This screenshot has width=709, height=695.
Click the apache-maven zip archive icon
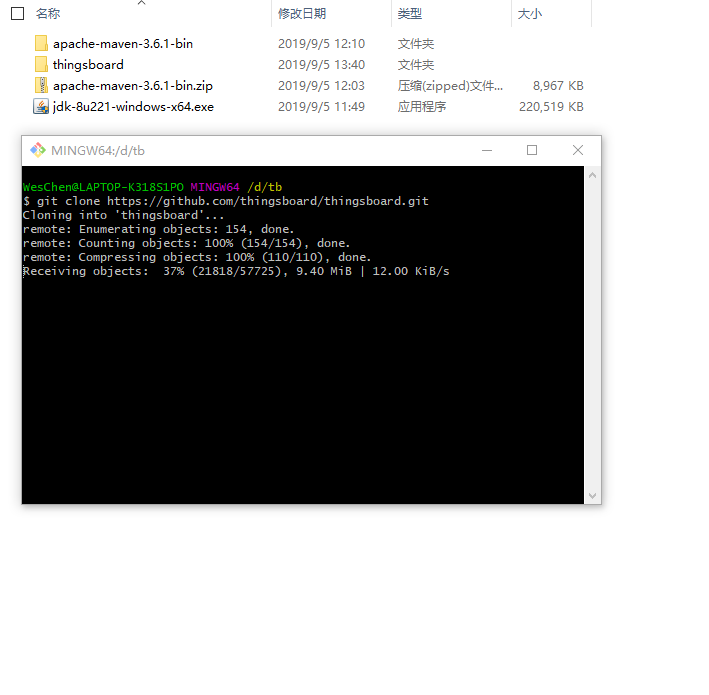(x=41, y=85)
